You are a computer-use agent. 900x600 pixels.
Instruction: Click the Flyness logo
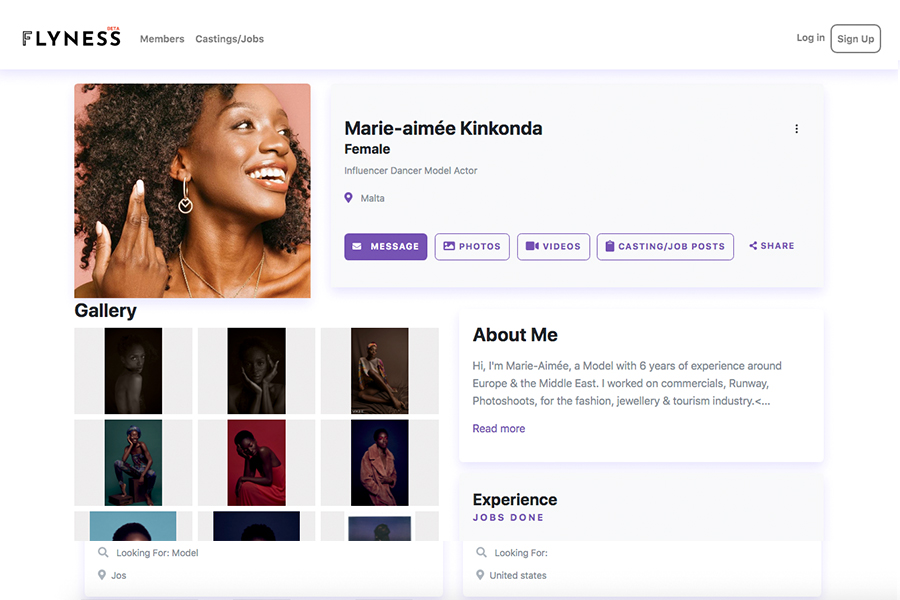[x=72, y=37]
